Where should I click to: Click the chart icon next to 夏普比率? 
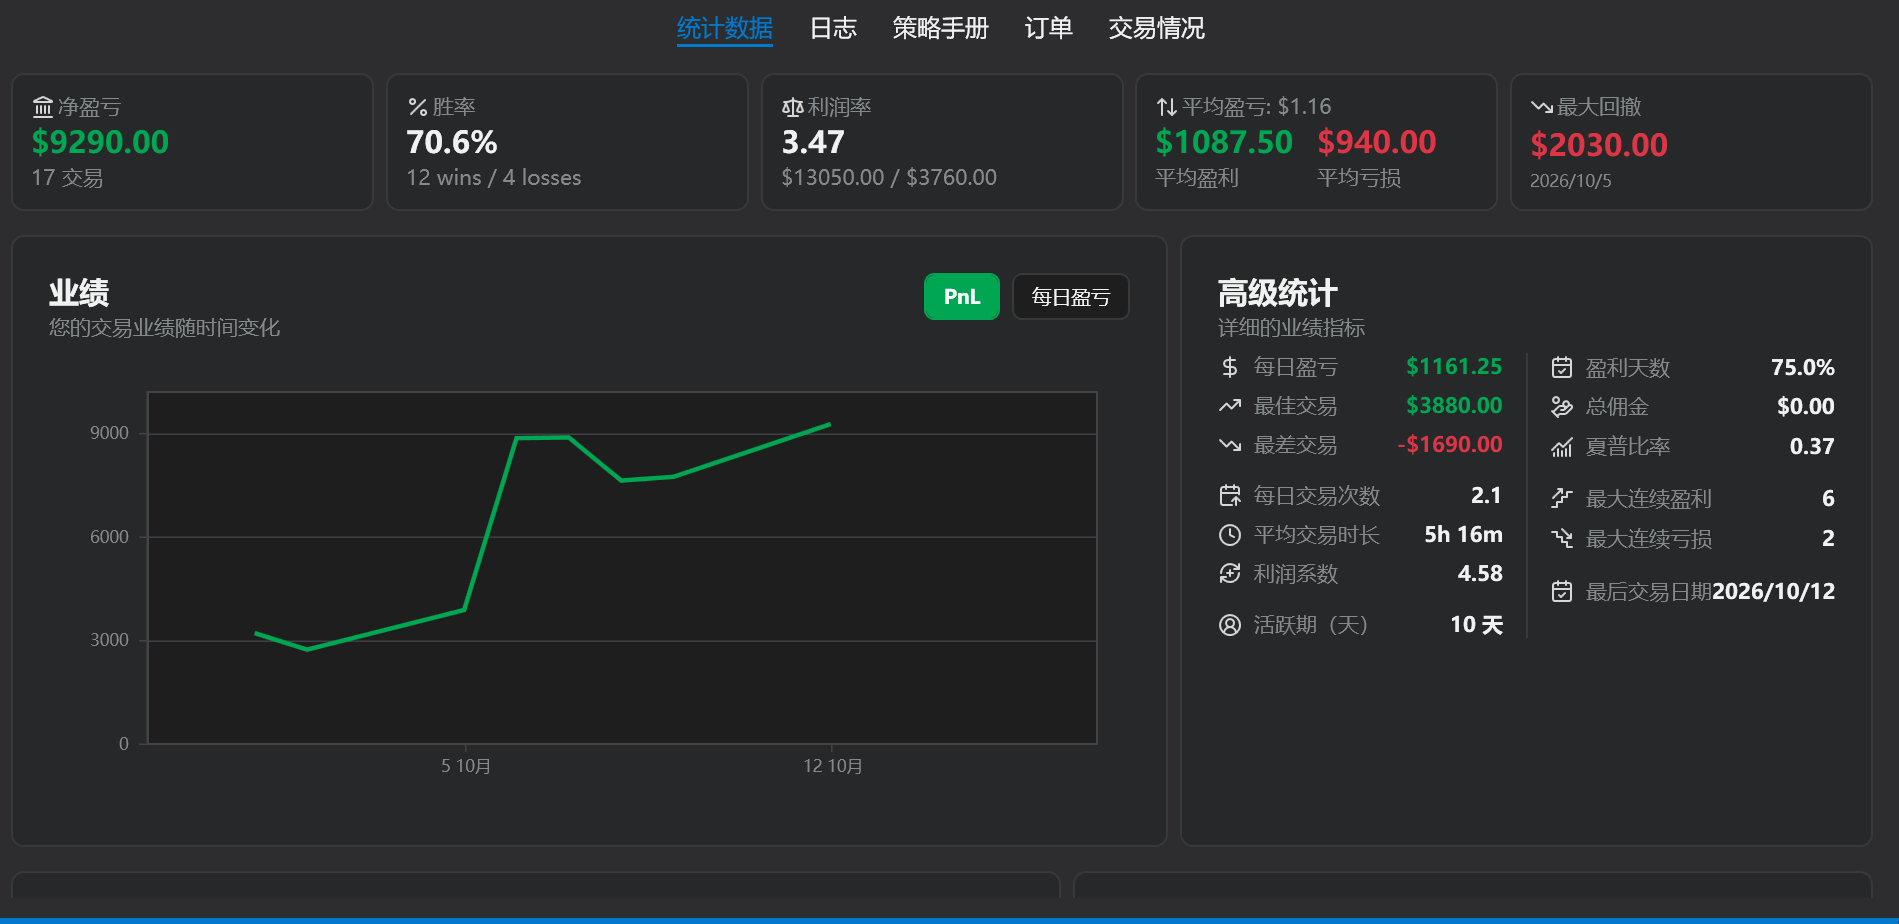1562,447
